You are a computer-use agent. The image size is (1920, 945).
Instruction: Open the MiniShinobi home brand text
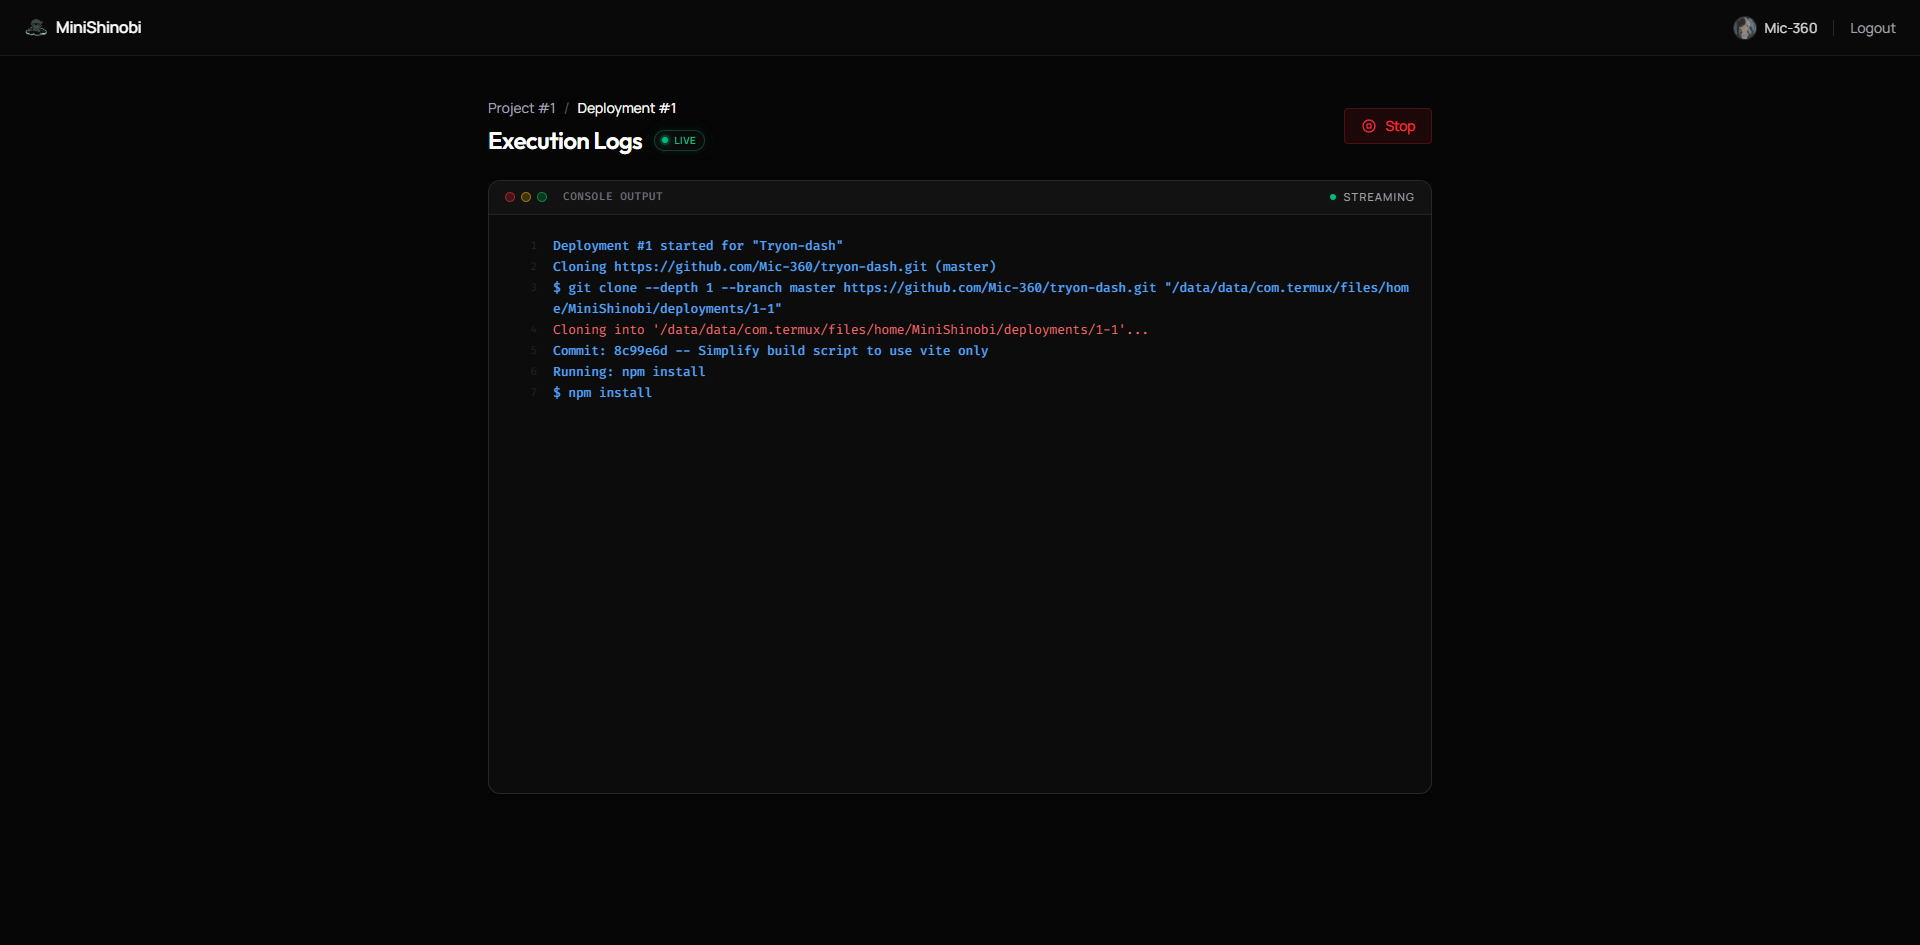click(x=98, y=28)
